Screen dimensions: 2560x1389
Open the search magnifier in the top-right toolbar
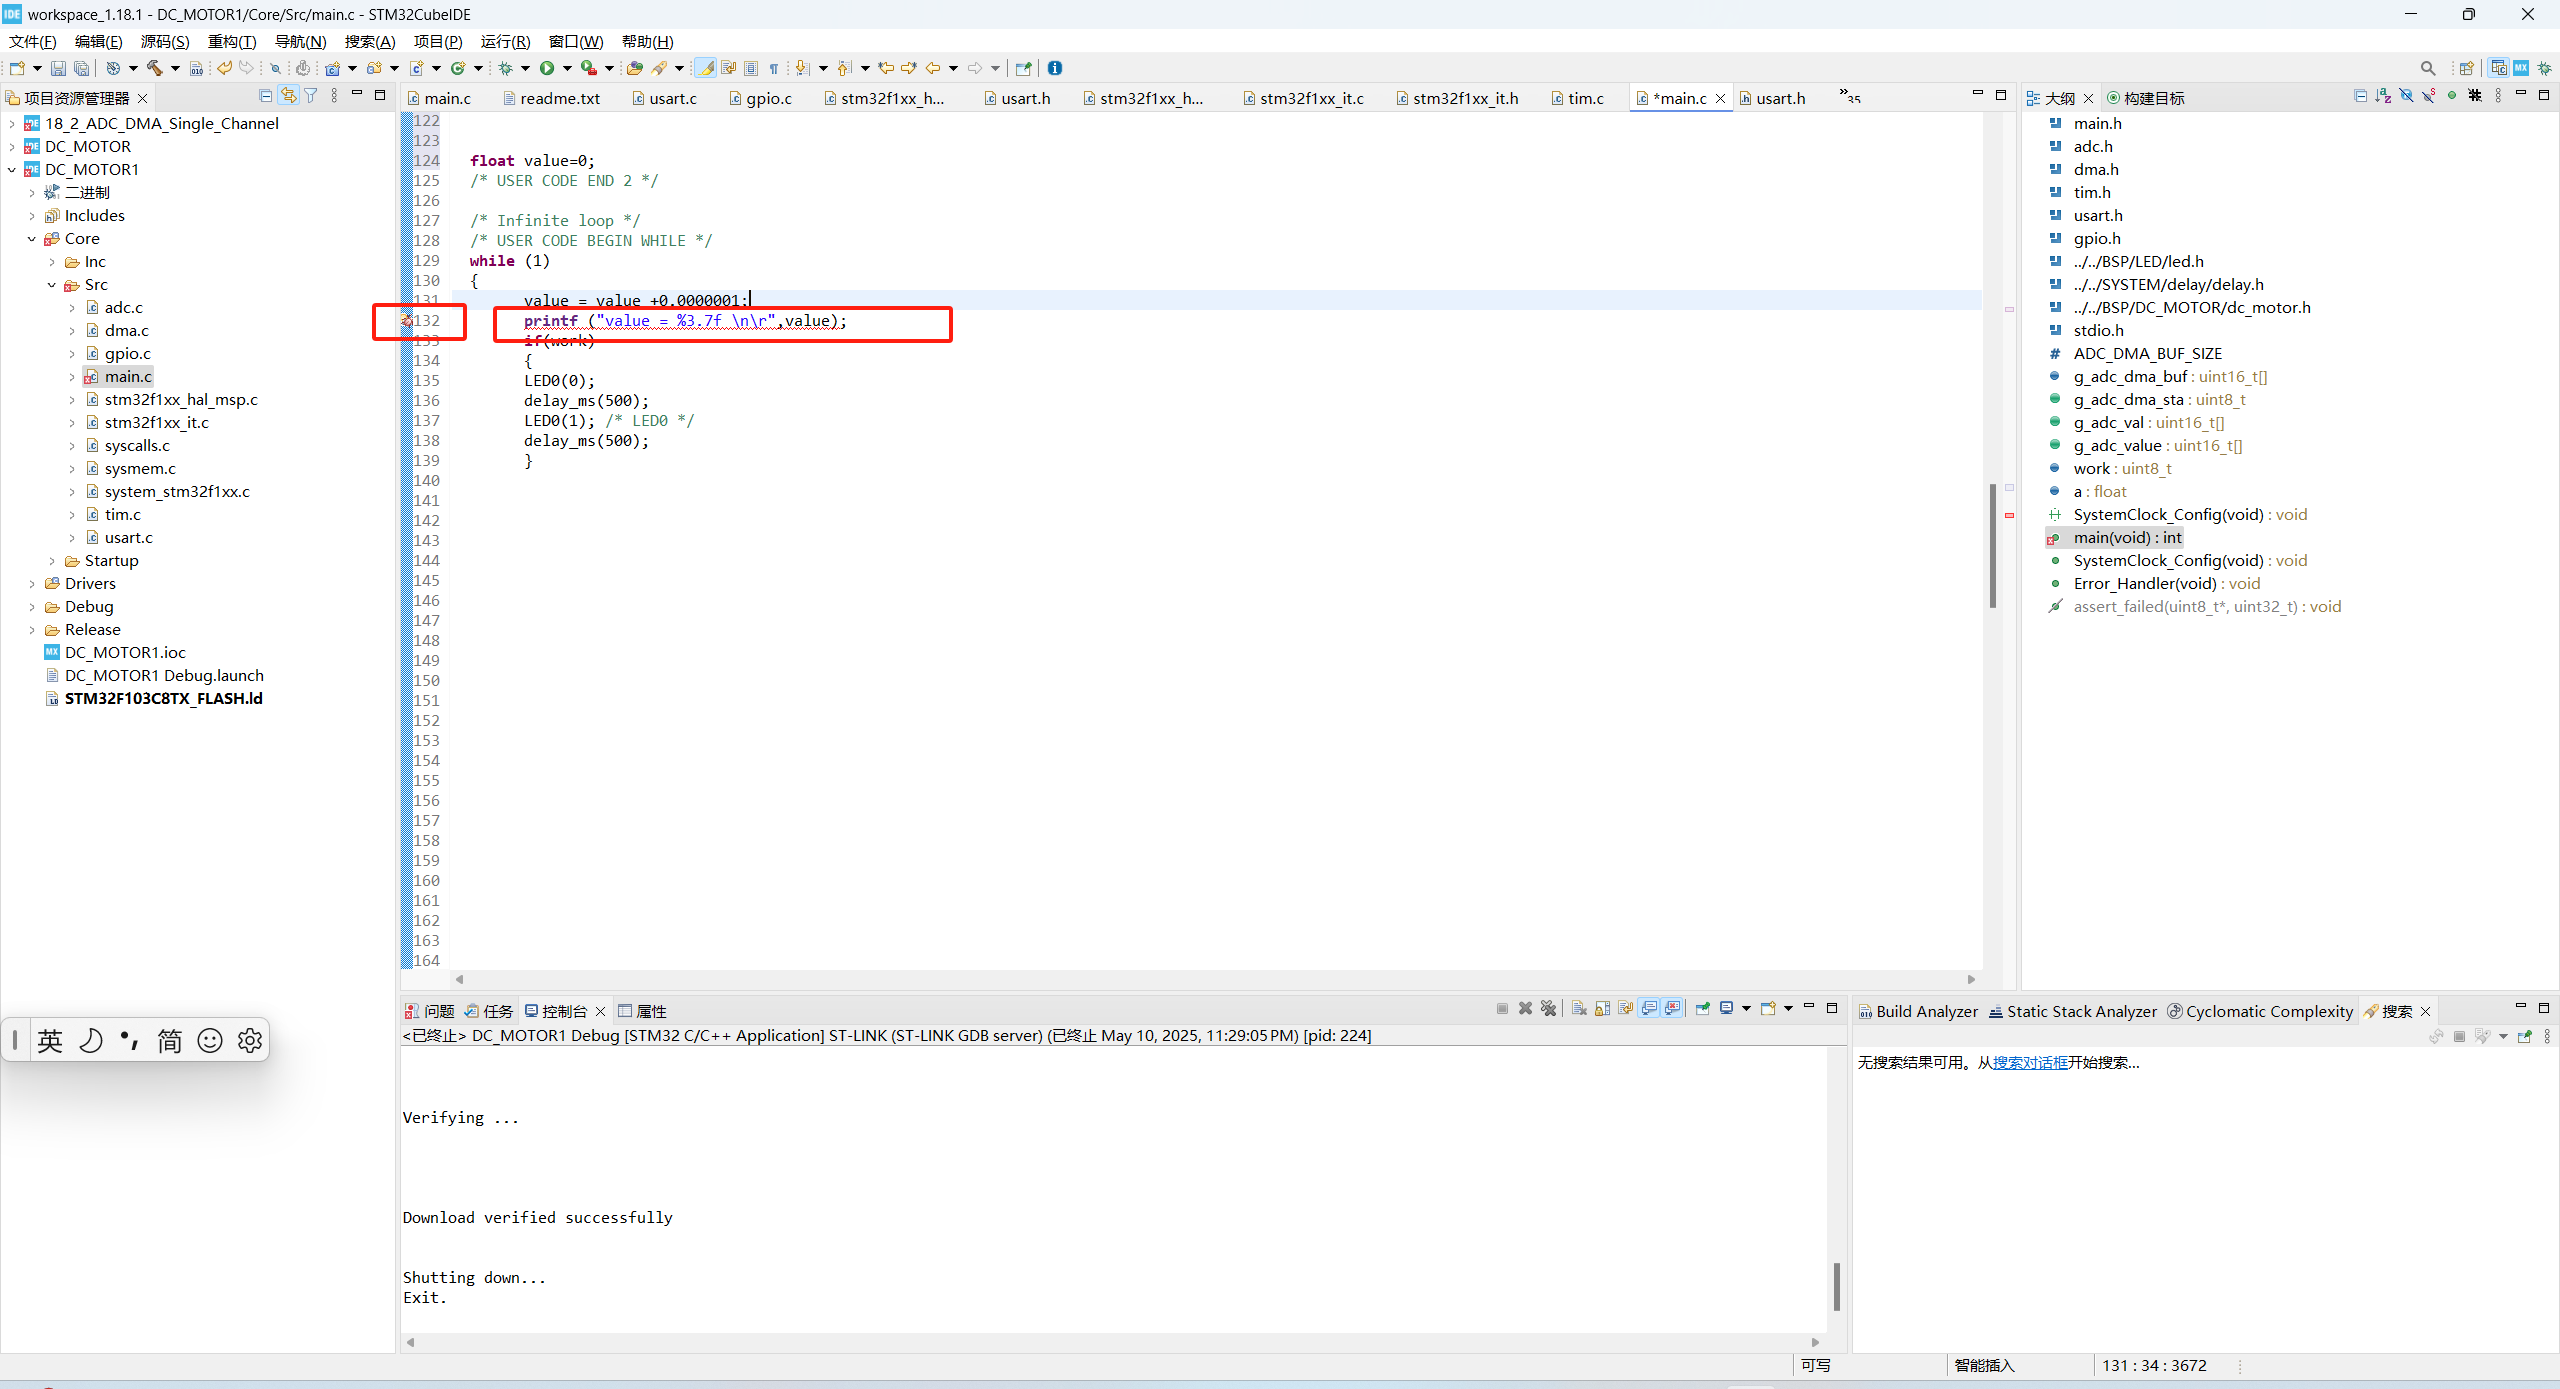[x=2427, y=67]
